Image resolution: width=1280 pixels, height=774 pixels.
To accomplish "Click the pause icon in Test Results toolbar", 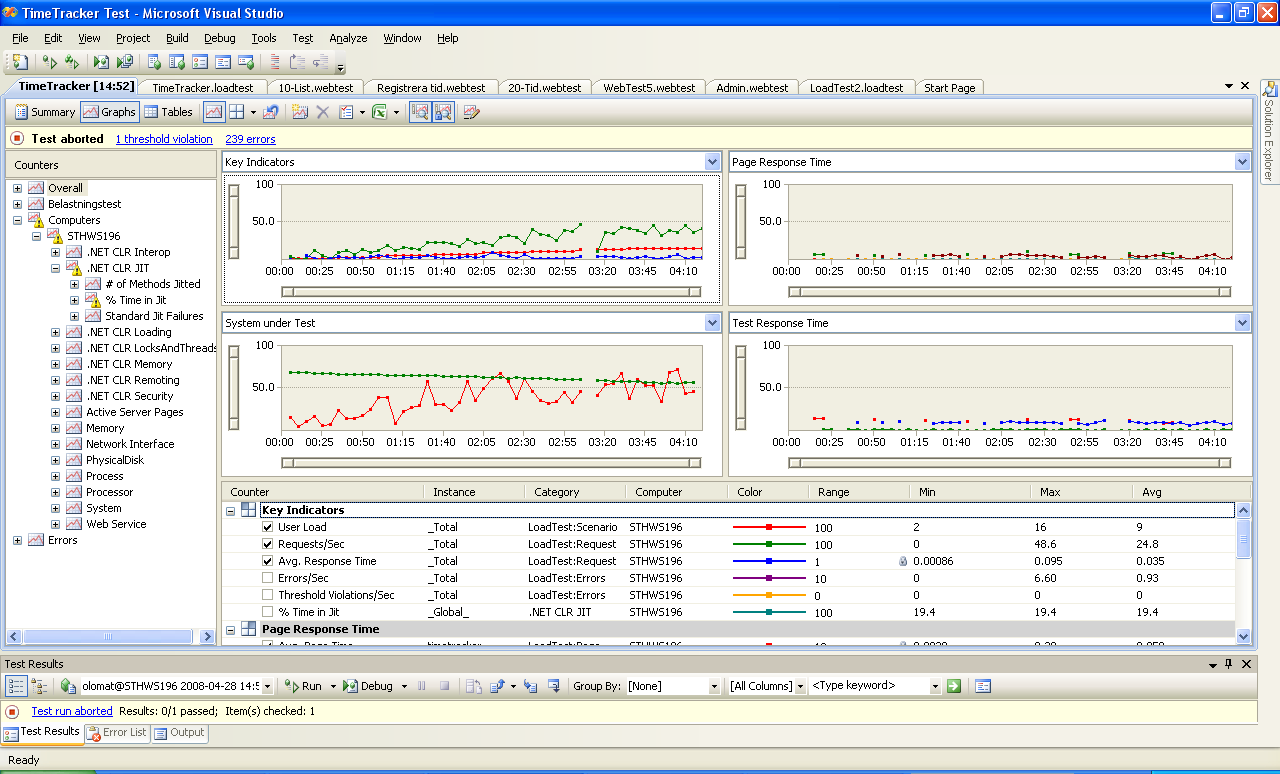I will click(422, 686).
